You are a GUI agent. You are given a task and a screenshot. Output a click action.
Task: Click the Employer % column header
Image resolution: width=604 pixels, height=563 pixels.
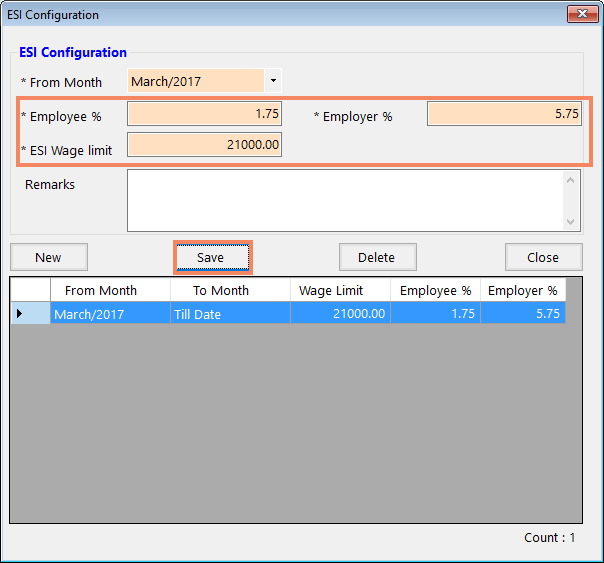point(523,290)
